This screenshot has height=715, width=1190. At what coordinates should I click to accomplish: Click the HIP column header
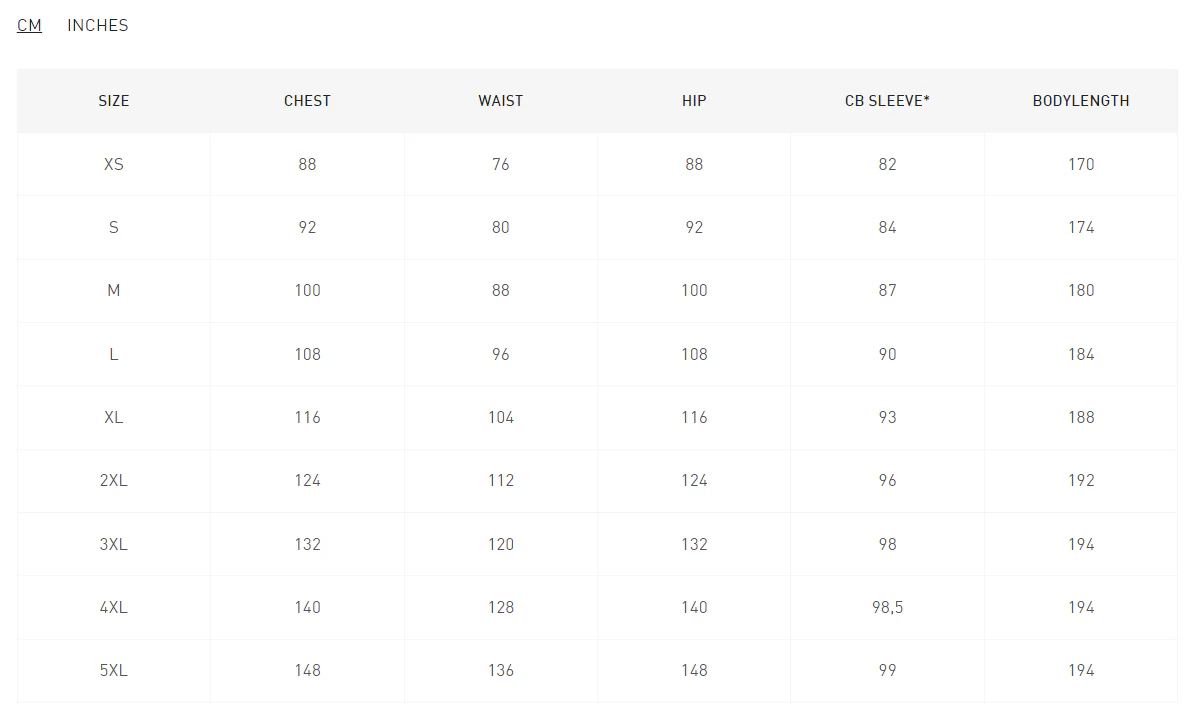[x=694, y=101]
